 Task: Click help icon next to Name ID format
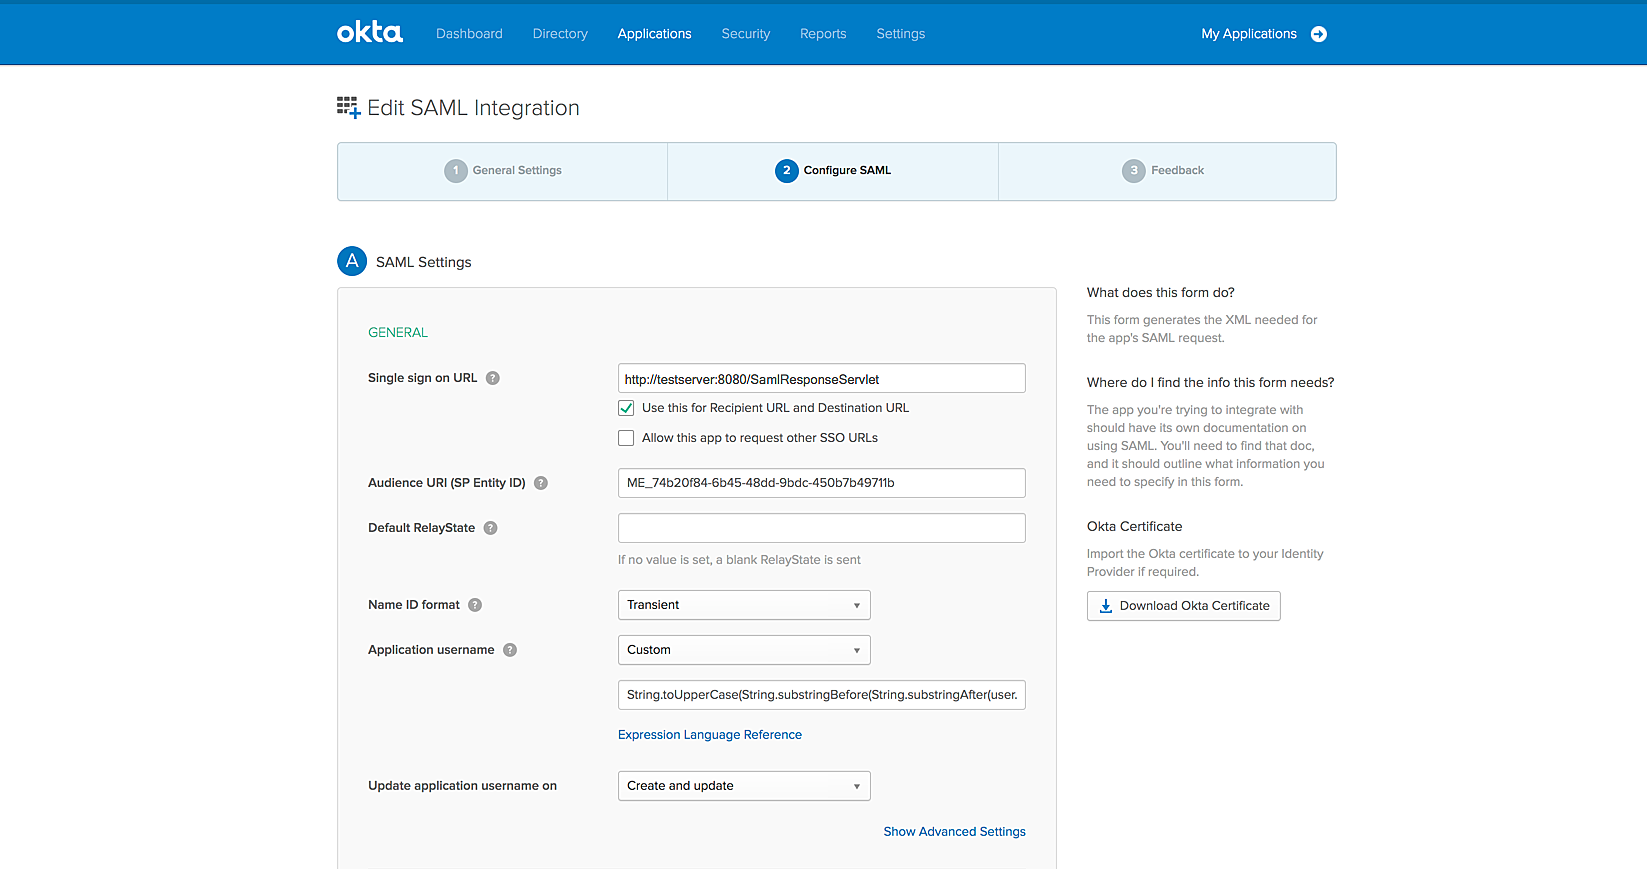tap(475, 605)
